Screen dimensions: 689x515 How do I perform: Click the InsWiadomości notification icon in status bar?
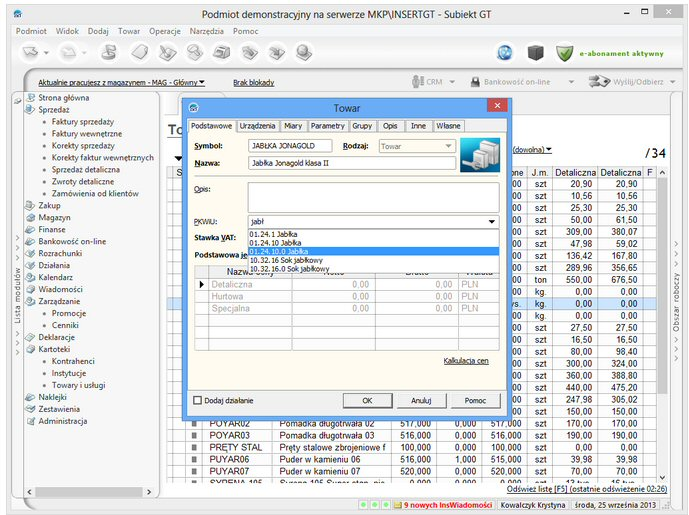398,505
